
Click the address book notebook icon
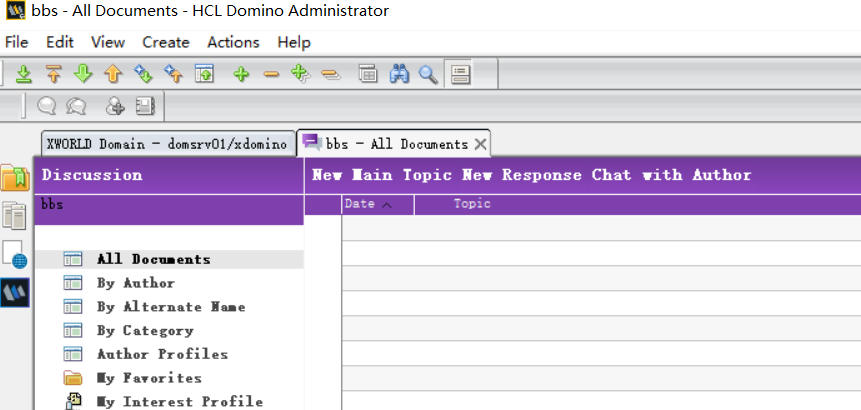[145, 105]
